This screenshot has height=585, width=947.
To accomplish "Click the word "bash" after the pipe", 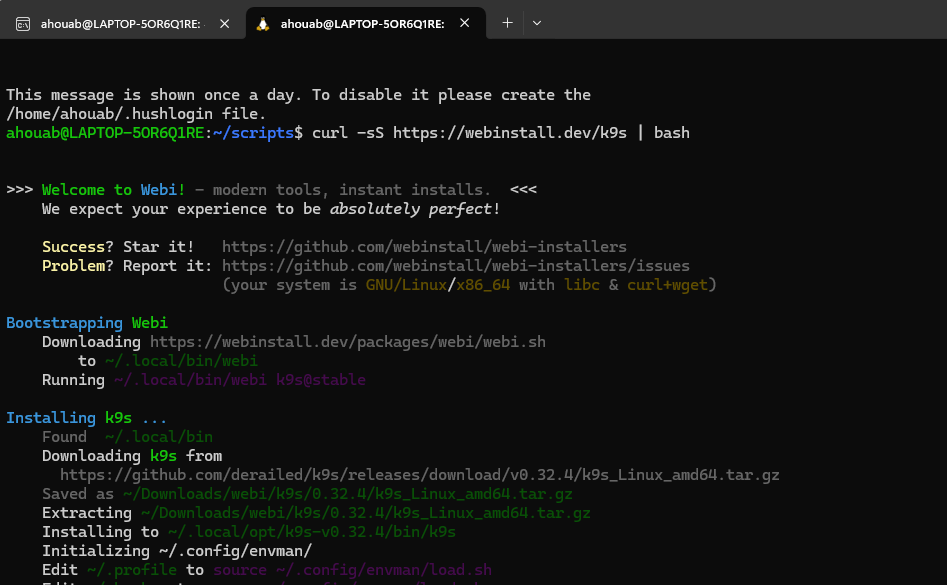I will pos(672,133).
